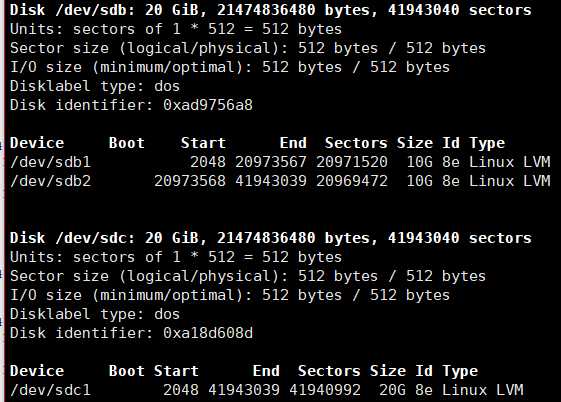
Task: Click the Disk /dev/sdb header line
Action: click(x=270, y=10)
